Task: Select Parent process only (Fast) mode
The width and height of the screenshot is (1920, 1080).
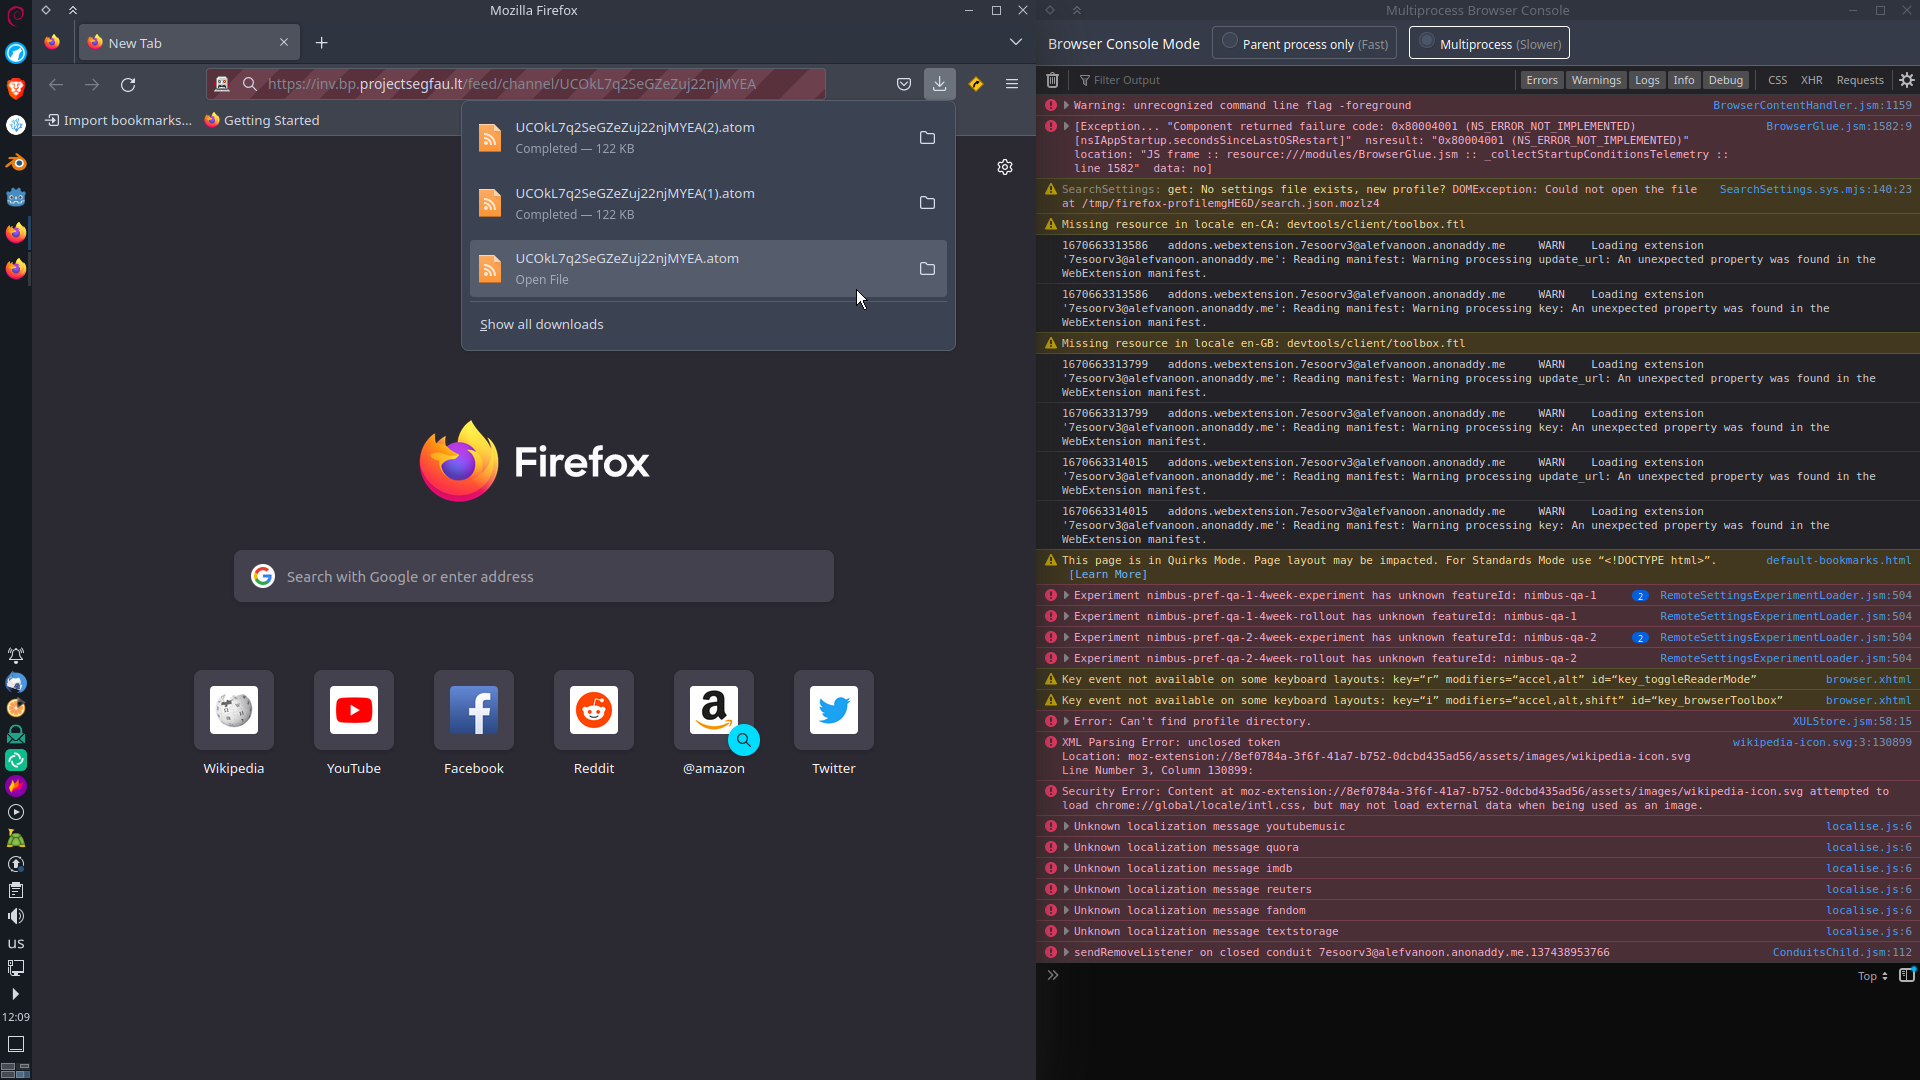Action: click(x=1304, y=43)
